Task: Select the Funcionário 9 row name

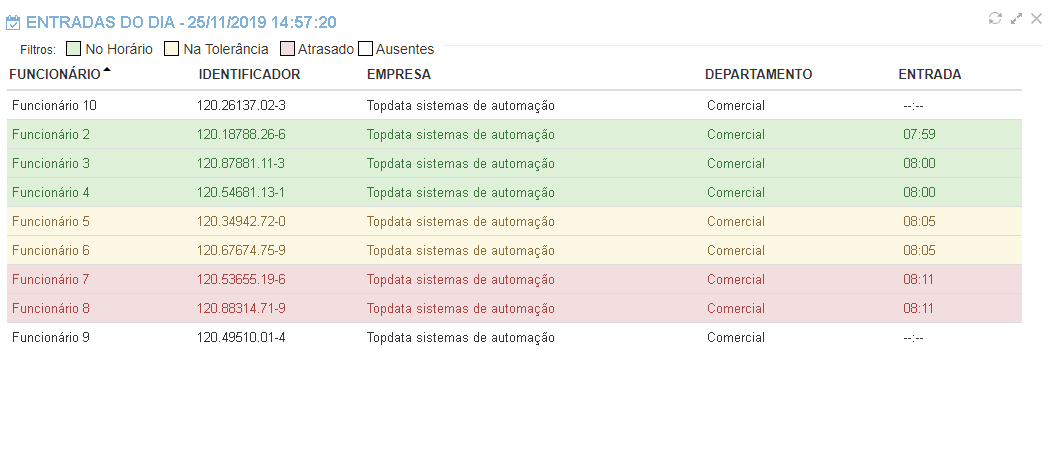Action: pyautogui.click(x=51, y=337)
